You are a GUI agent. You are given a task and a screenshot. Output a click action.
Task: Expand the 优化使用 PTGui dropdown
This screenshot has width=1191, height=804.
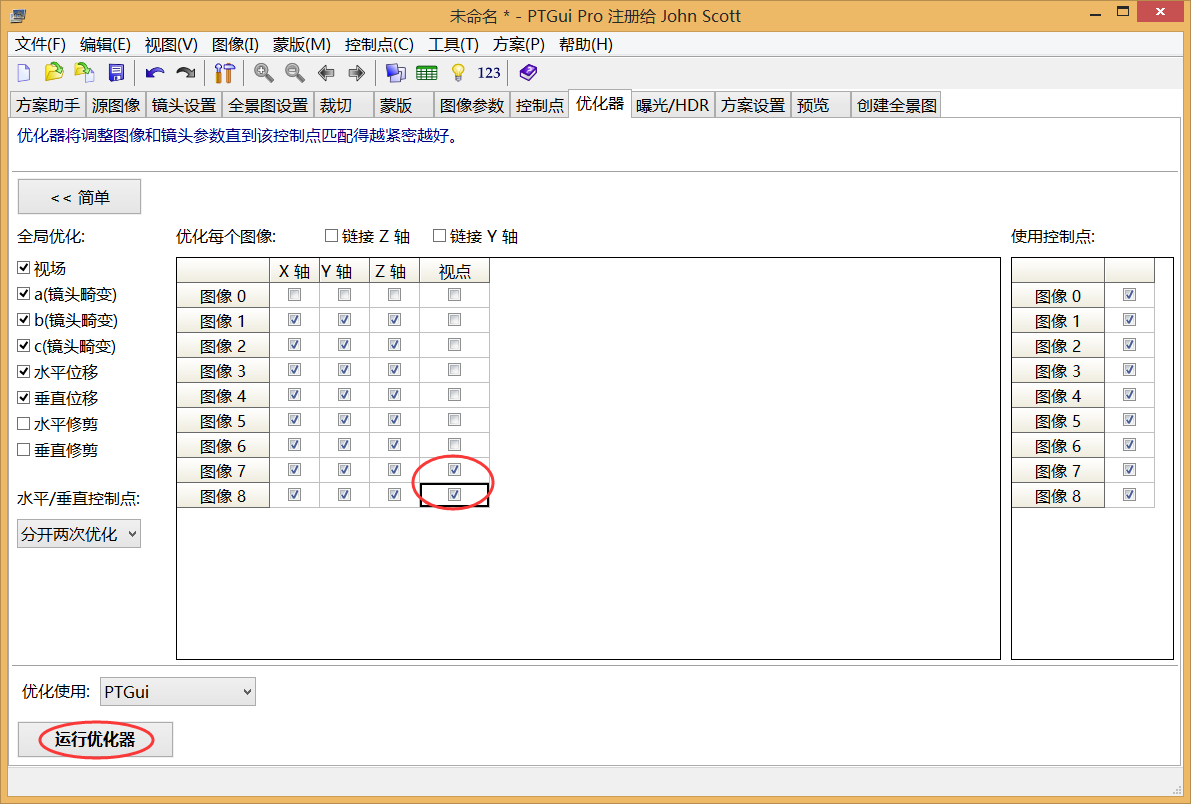(178, 691)
